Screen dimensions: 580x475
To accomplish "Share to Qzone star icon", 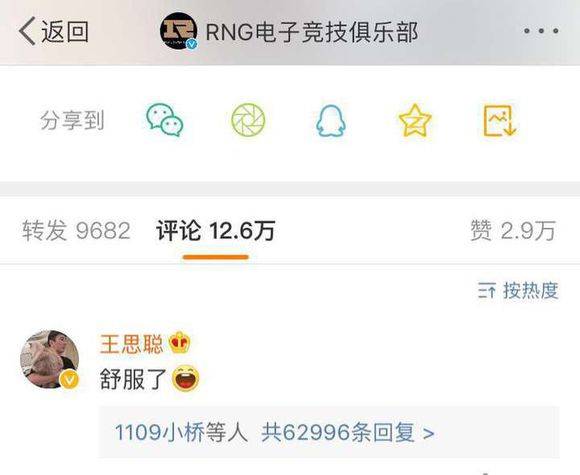I will pos(415,121).
